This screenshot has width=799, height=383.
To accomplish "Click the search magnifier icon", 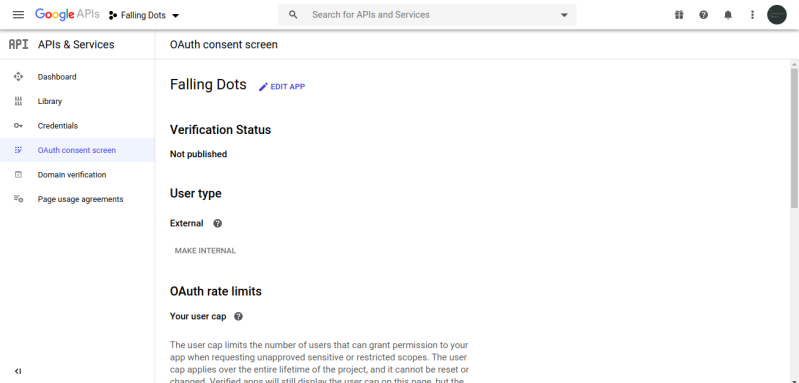I will (293, 15).
